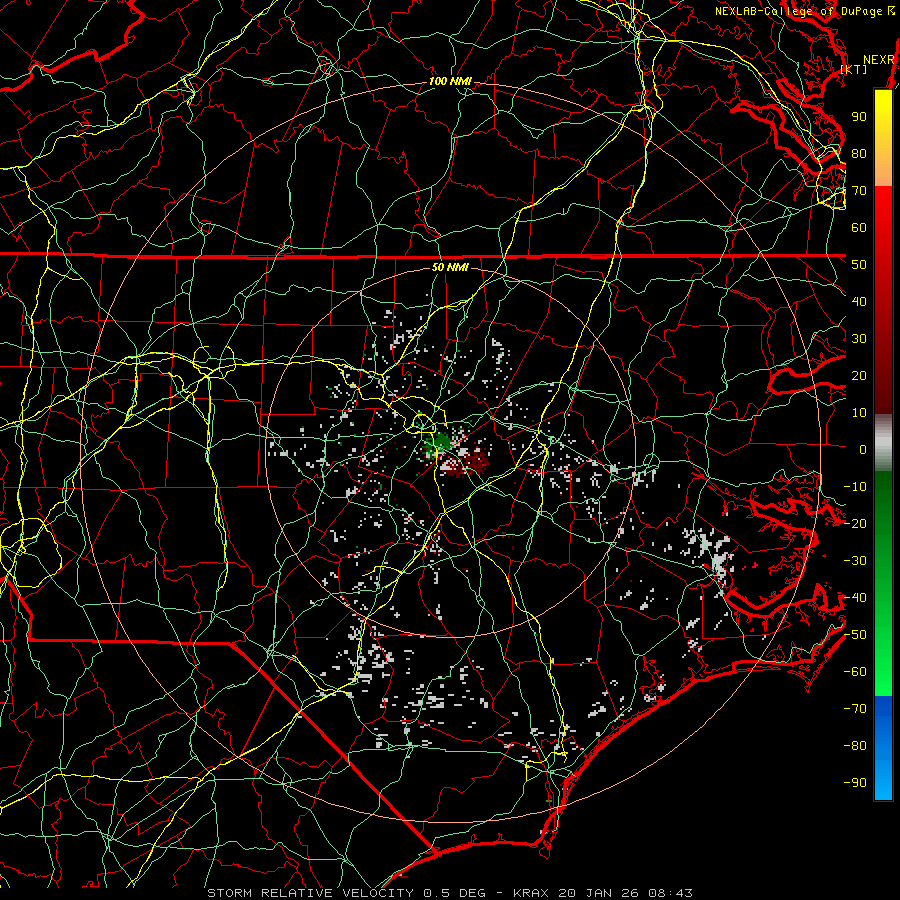Click the -30 value on velocity scale
The height and width of the screenshot is (900, 900).
point(855,561)
